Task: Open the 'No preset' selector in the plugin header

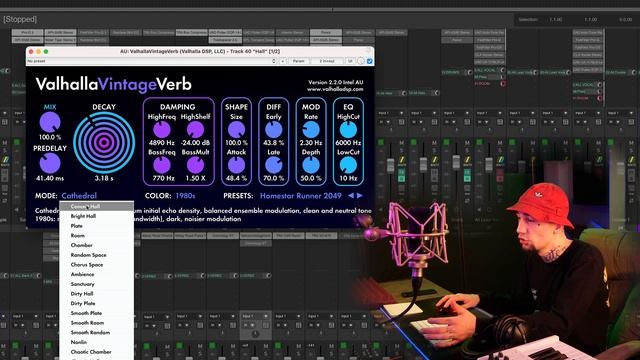Action: coord(151,61)
